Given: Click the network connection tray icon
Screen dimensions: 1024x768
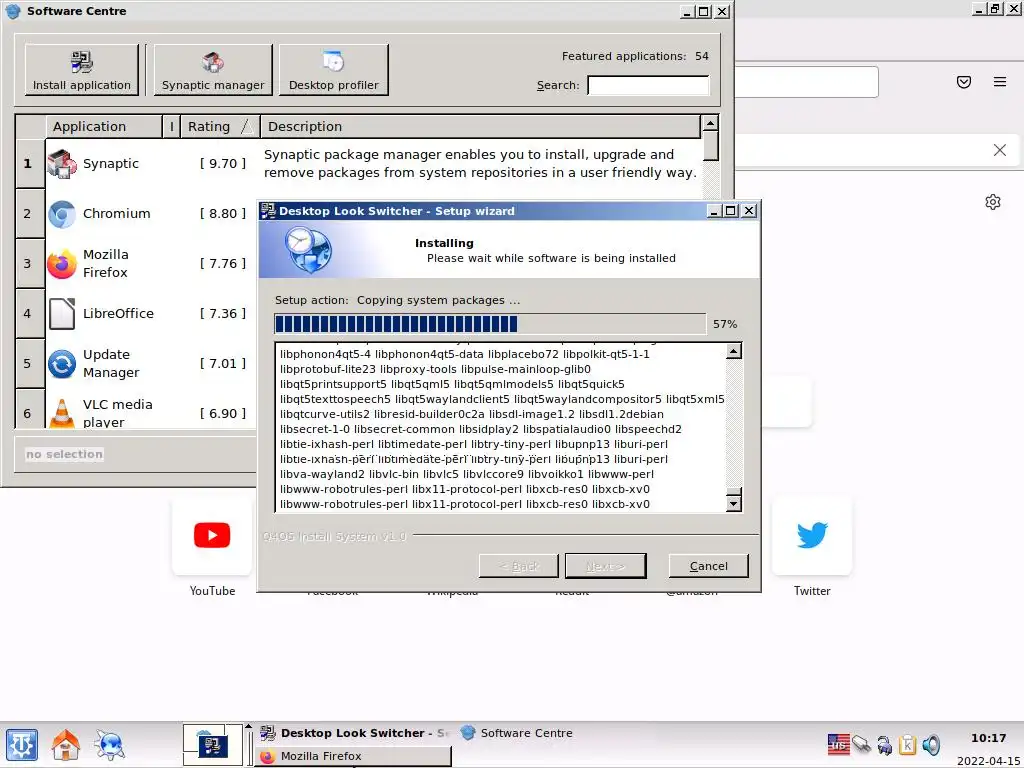Looking at the screenshot, I should (861, 744).
